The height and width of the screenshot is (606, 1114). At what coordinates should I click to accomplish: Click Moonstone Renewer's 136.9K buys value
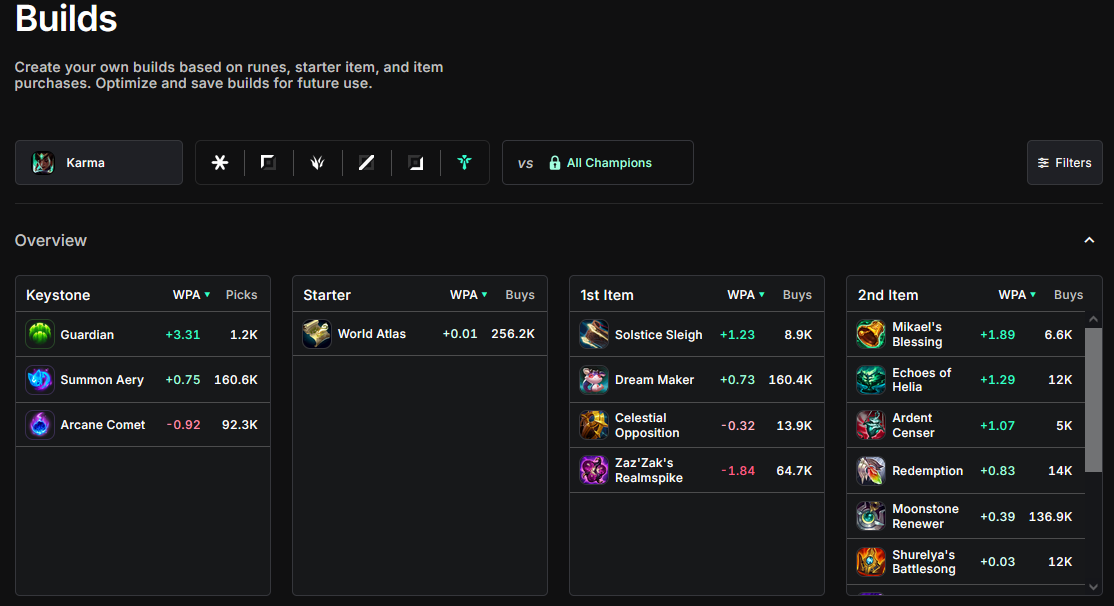pyautogui.click(x=1050, y=516)
